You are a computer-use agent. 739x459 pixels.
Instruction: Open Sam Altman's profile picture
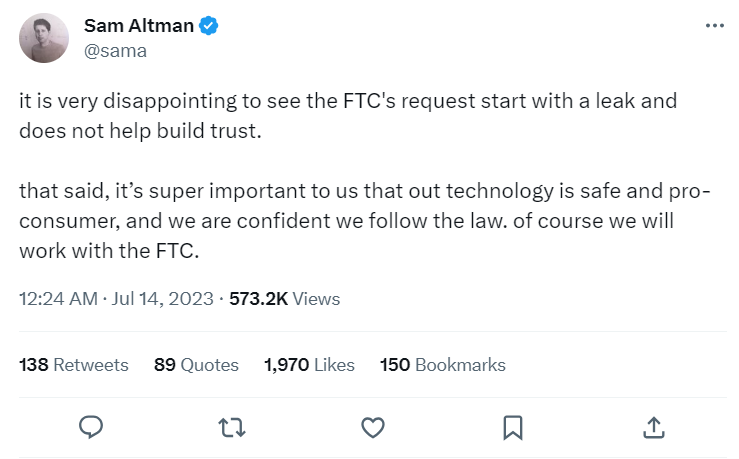click(44, 38)
